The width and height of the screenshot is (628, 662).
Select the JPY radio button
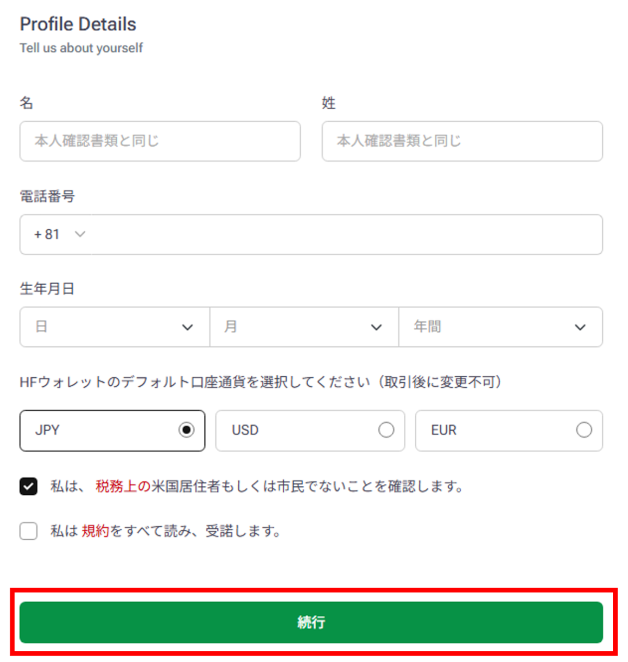click(x=186, y=430)
